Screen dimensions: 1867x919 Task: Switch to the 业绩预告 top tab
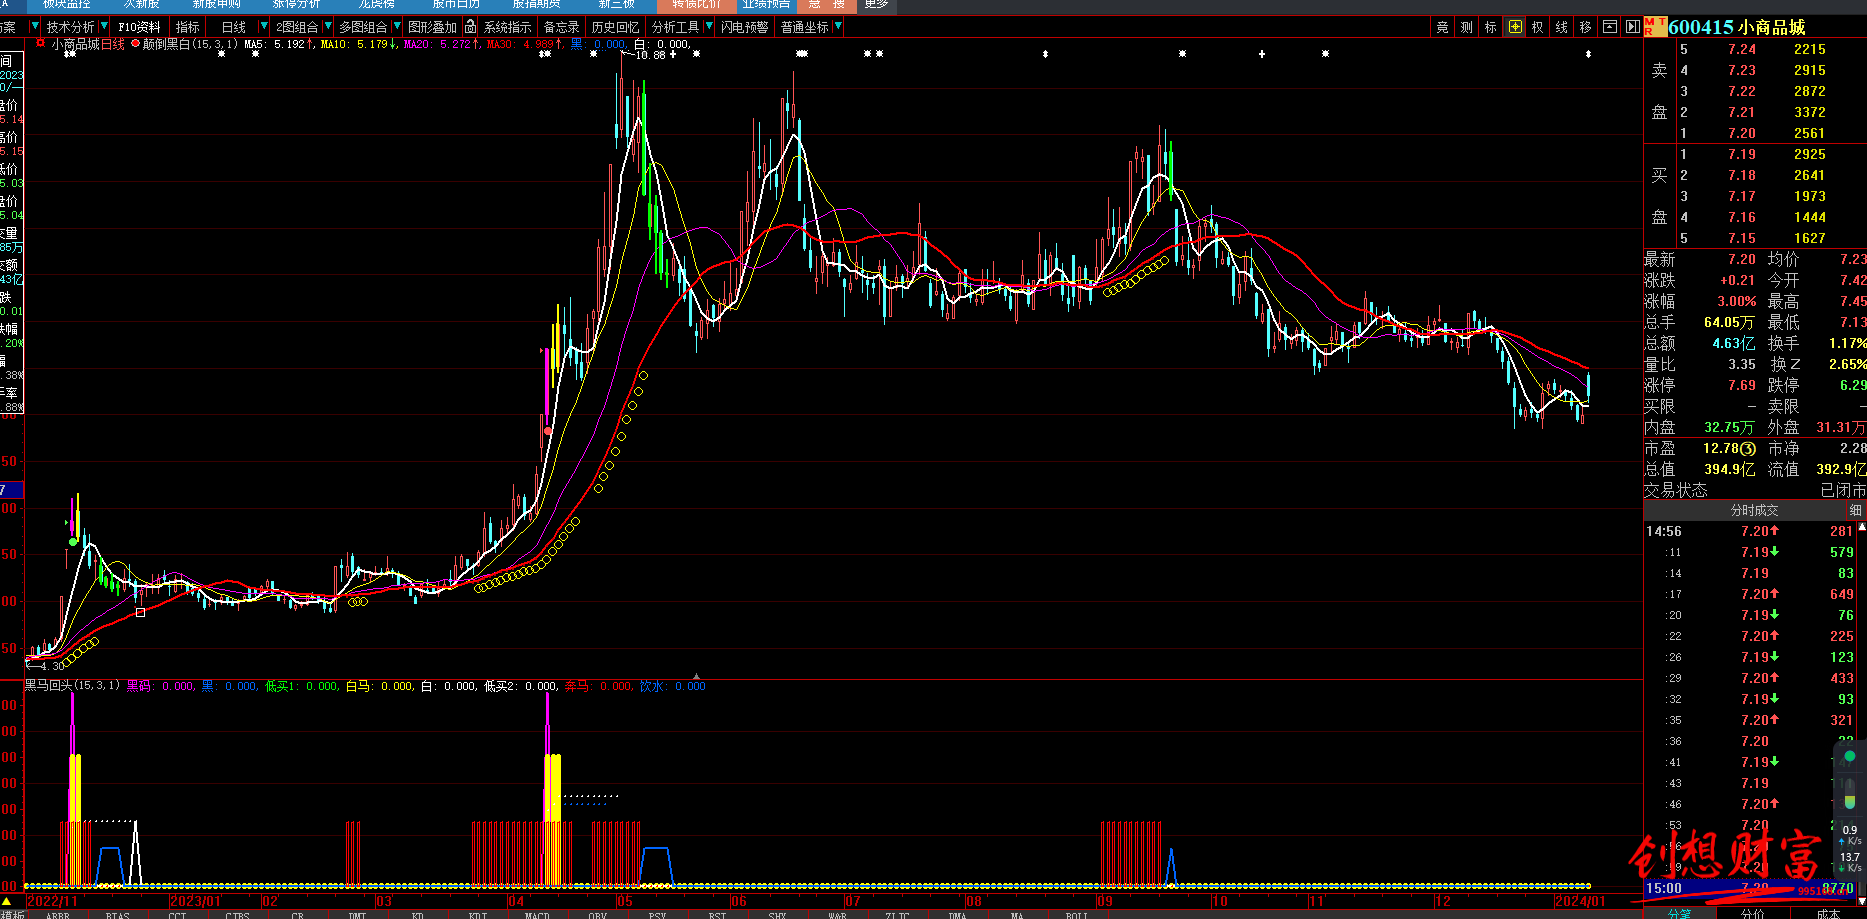coord(766,5)
